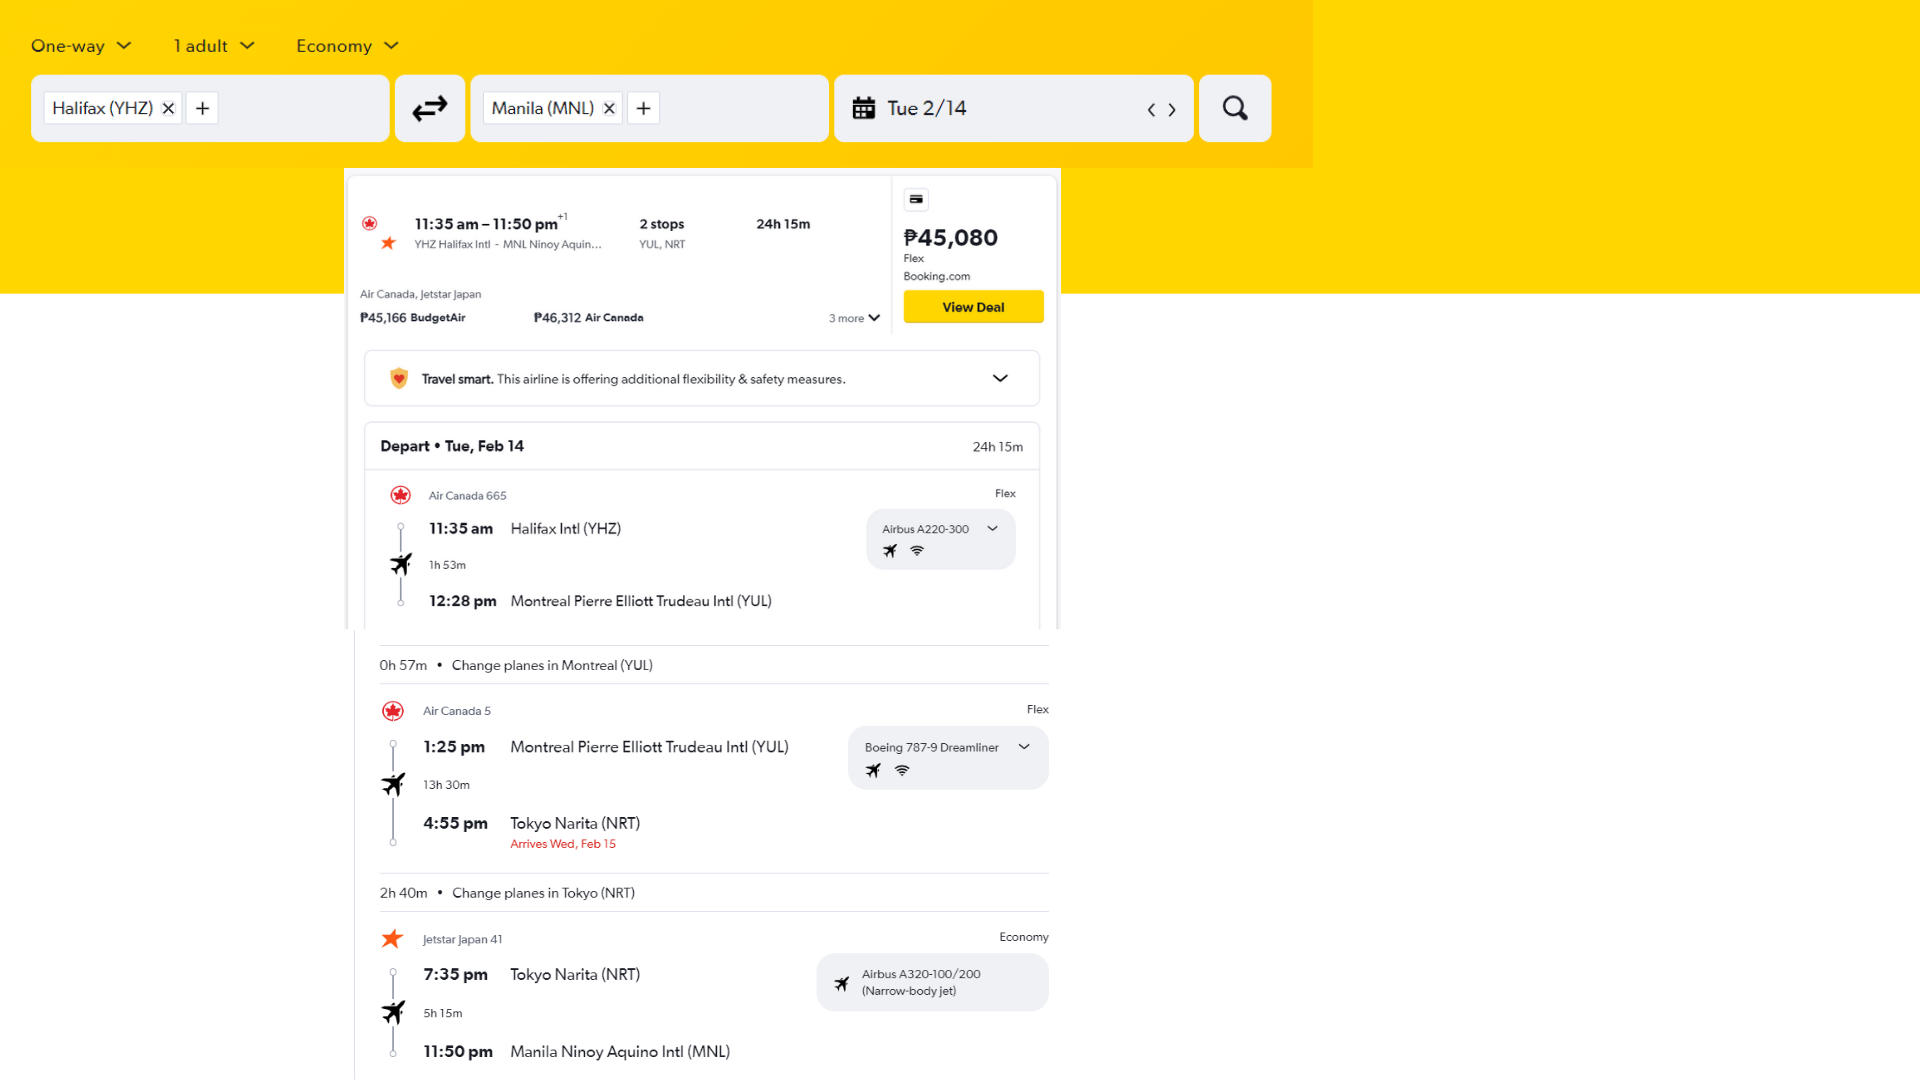Viewport: 1920px width, 1080px height.
Task: Click the swap origin and destination arrows
Action: click(x=430, y=108)
